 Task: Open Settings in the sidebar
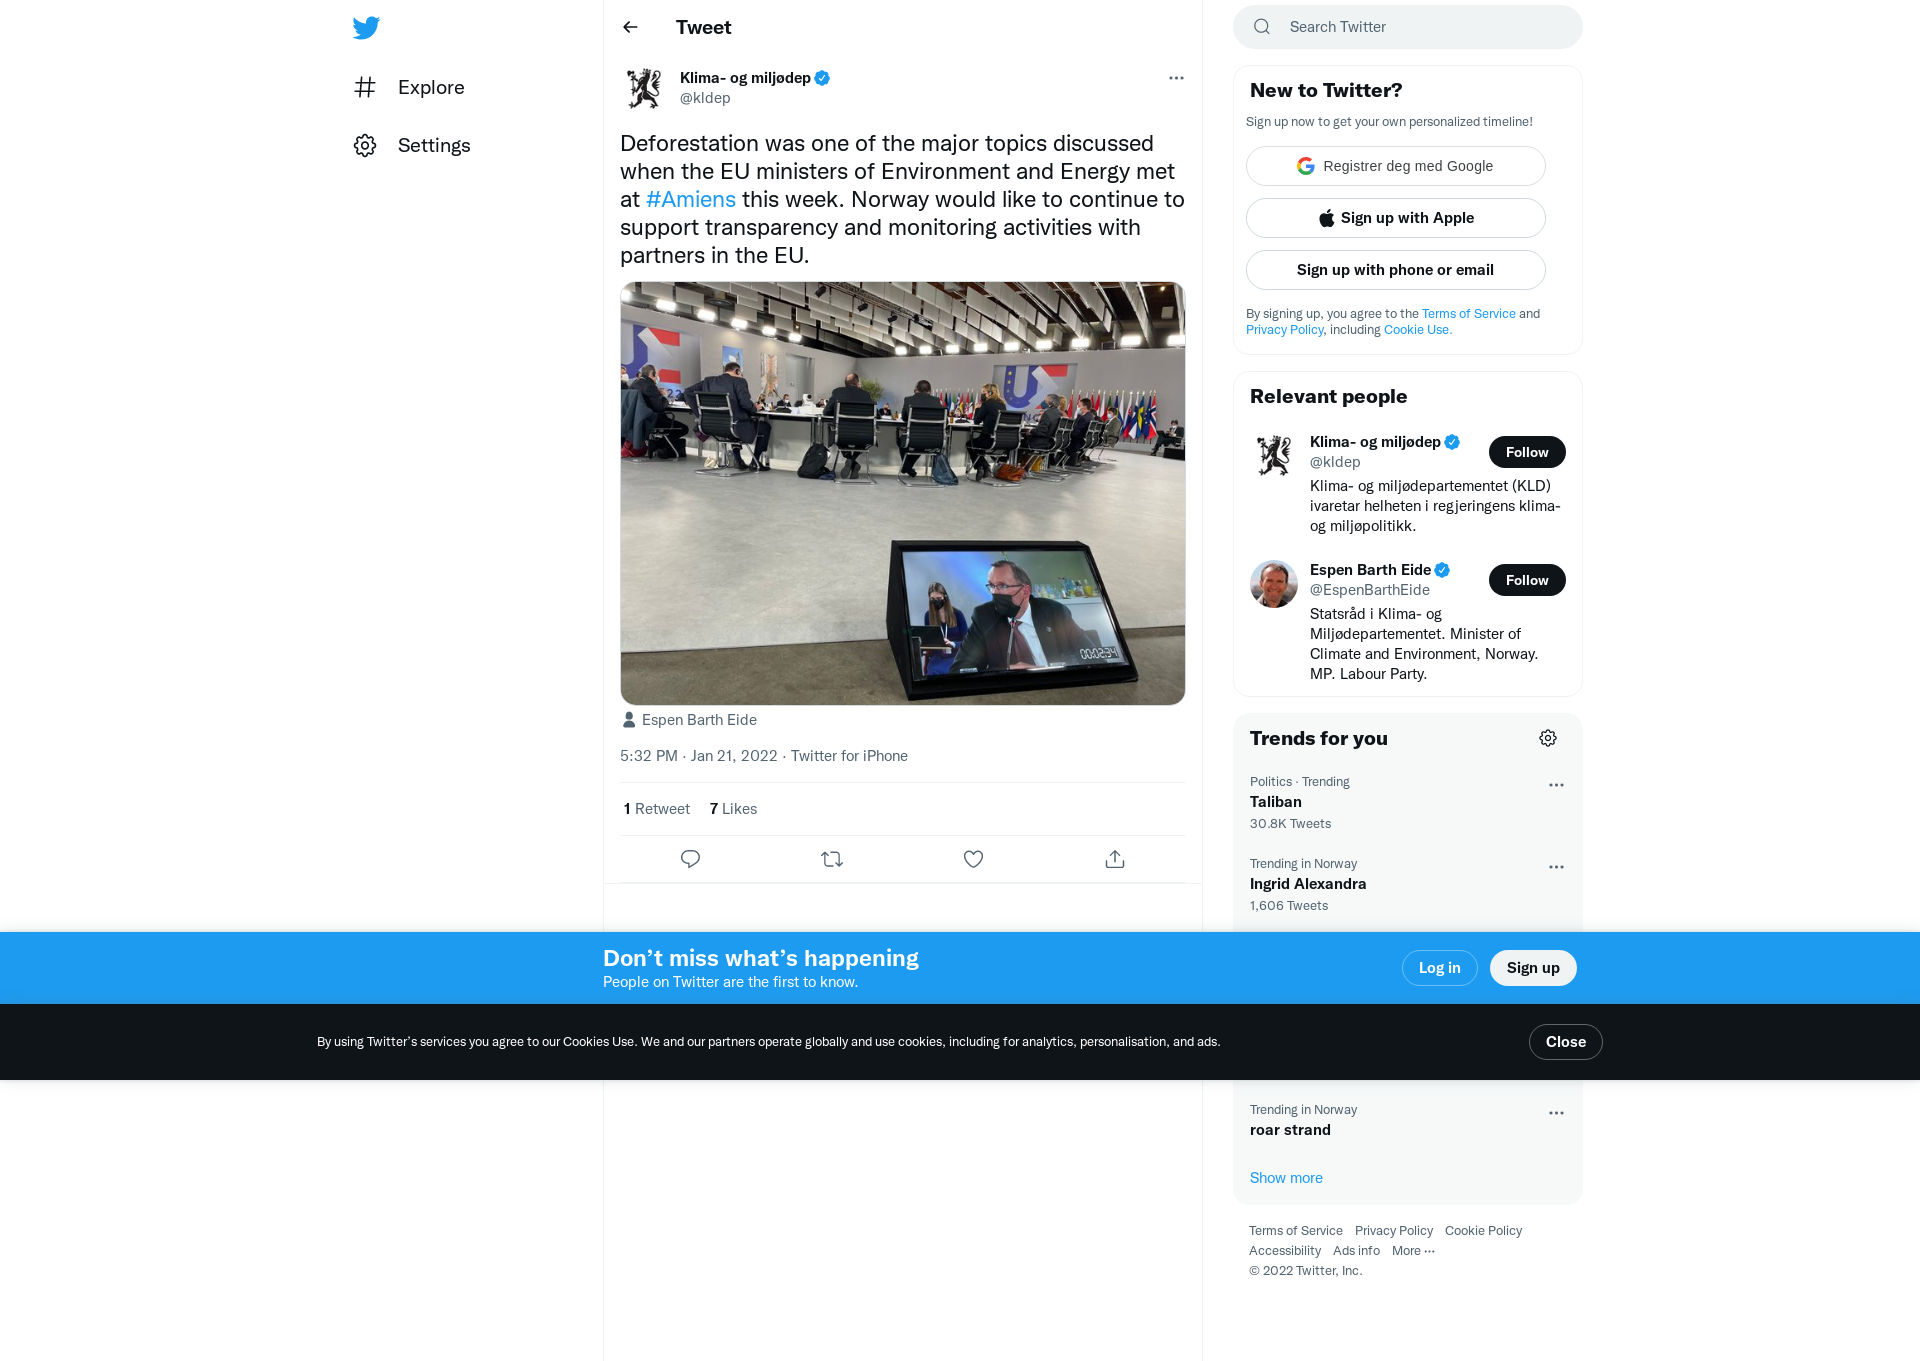[x=412, y=145]
